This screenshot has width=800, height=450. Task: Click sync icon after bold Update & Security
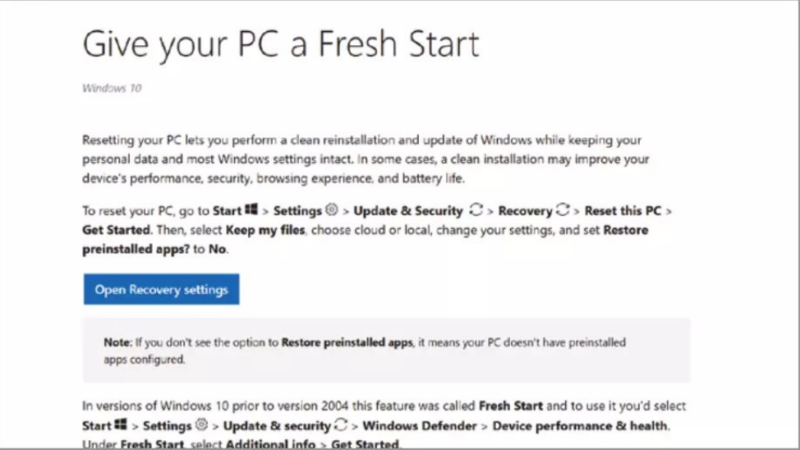[476, 211]
